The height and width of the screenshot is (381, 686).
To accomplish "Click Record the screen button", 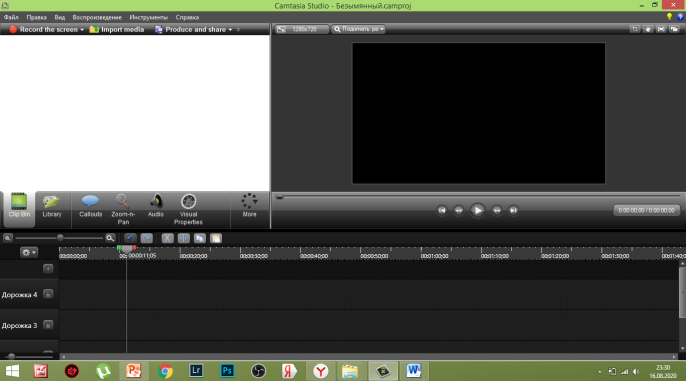I will (x=44, y=29).
